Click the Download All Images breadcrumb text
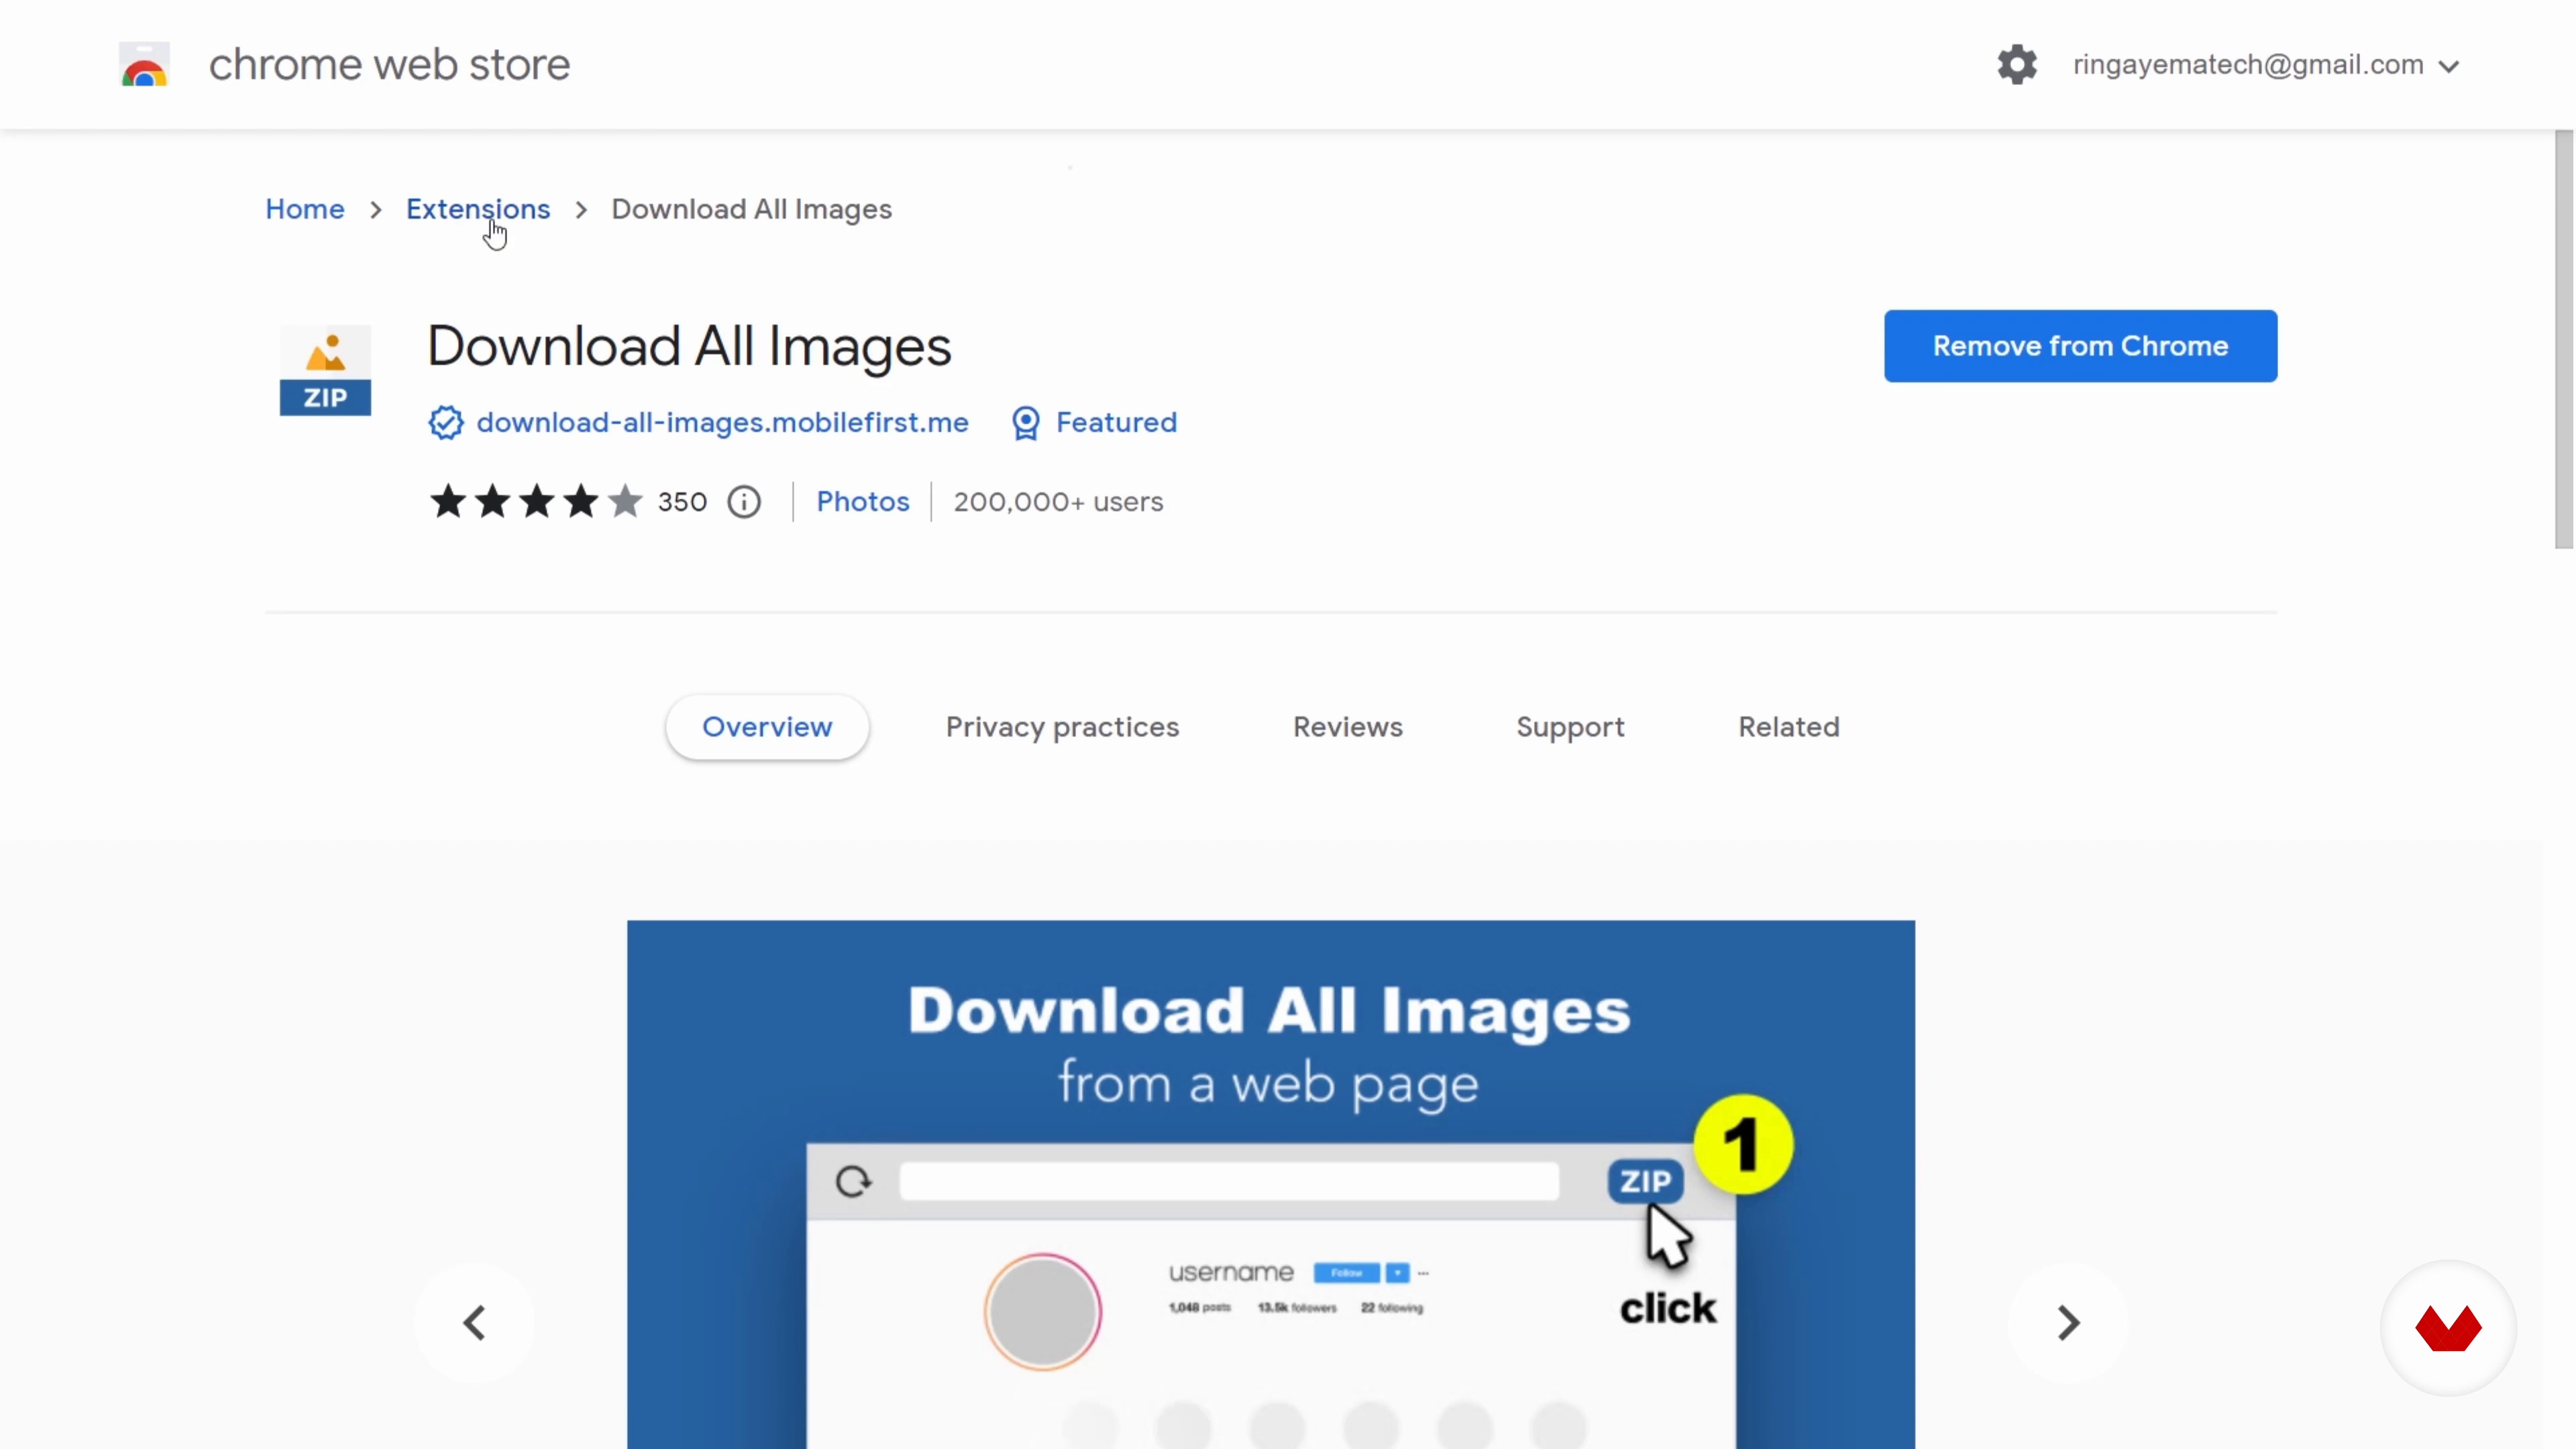 (751, 209)
